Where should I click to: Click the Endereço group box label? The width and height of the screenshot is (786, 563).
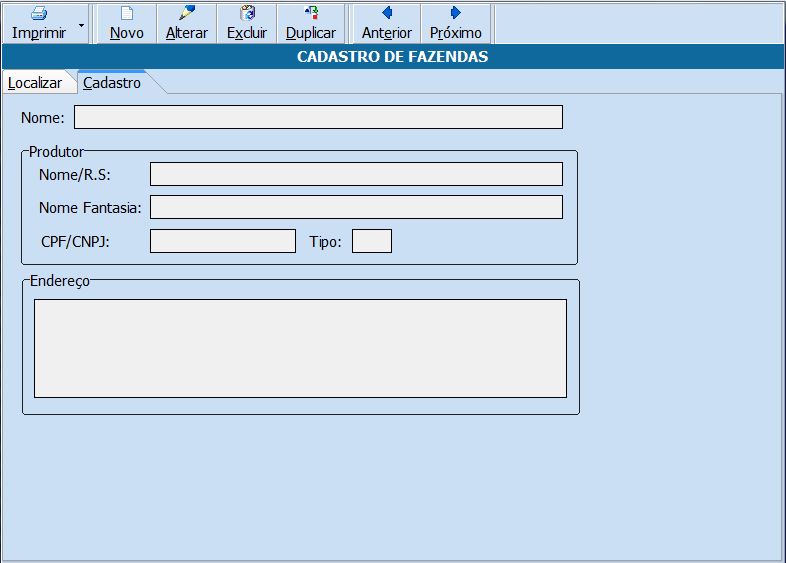pyautogui.click(x=59, y=281)
